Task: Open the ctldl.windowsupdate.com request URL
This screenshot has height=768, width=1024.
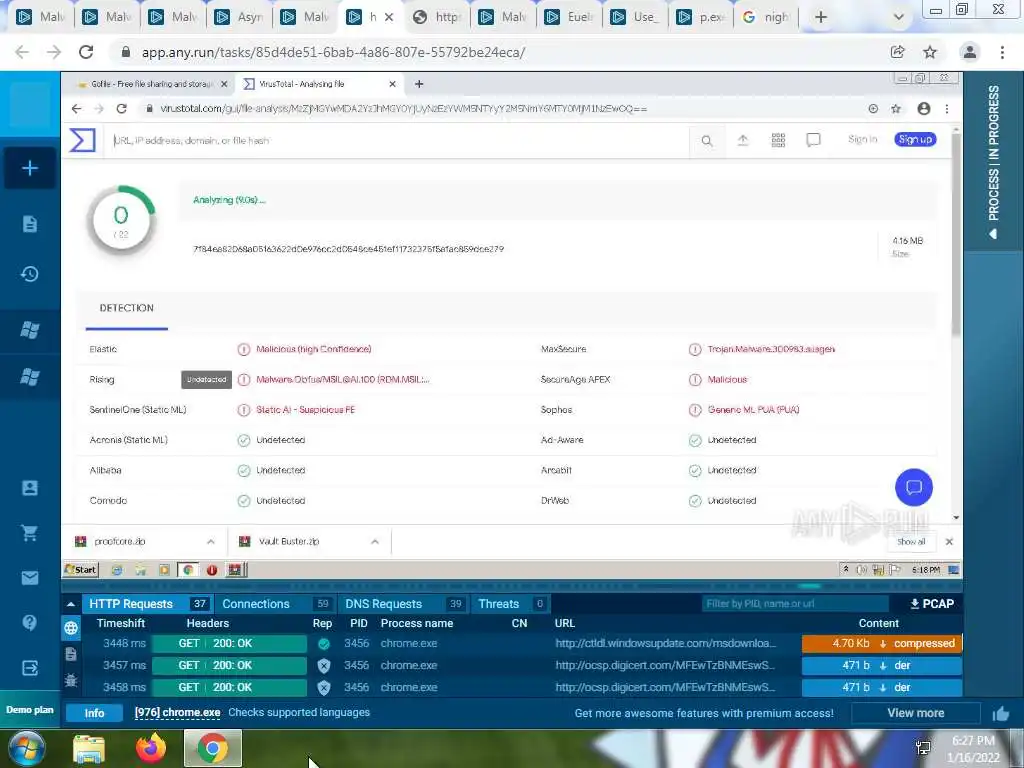Action: (x=665, y=643)
